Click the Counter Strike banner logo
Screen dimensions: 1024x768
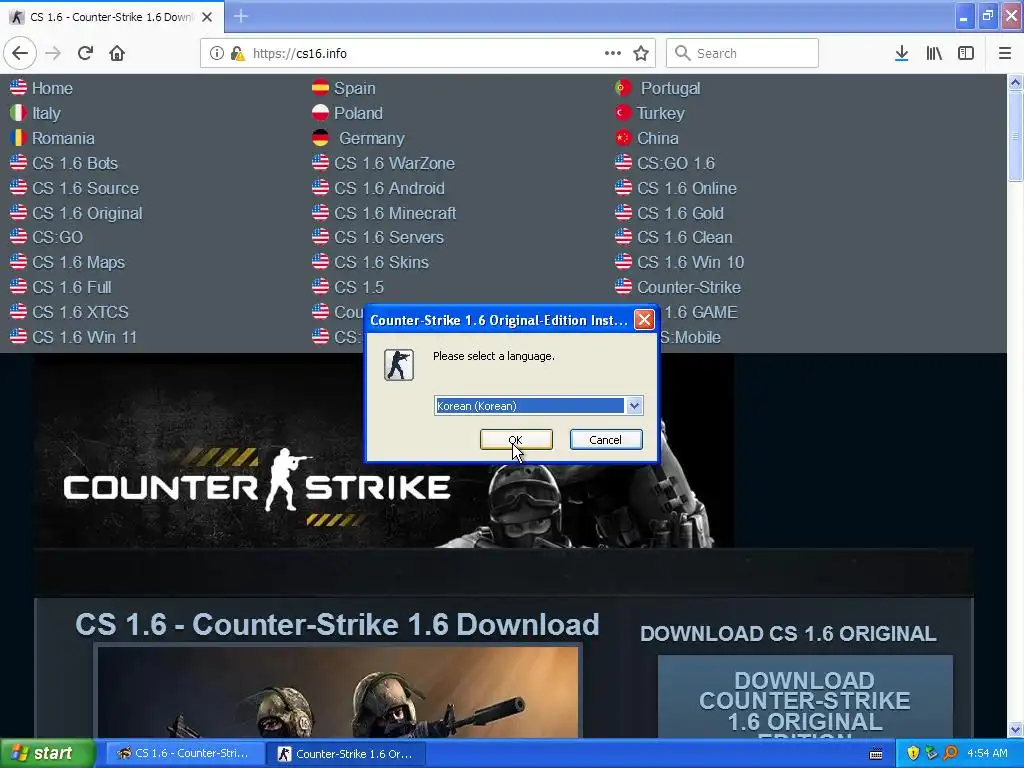pos(257,487)
